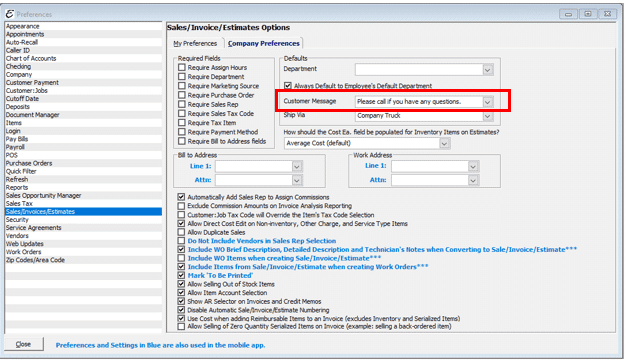Image resolution: width=626 pixels, height=361 pixels.
Task: Check Require Department option
Action: (x=182, y=77)
